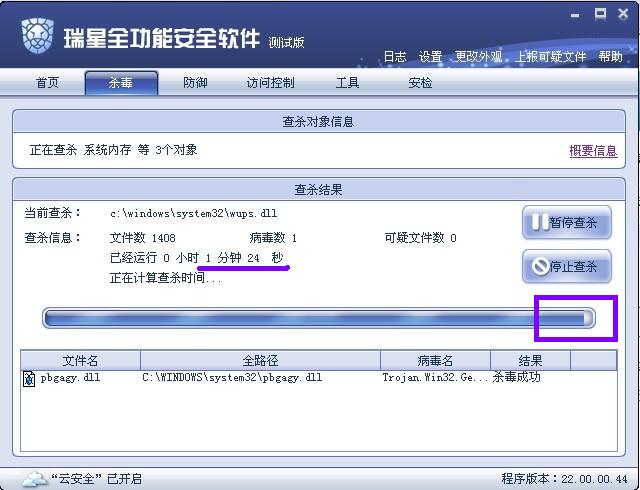Click the 正在查杀 系统内存 等 3个对象 text

[113, 150]
